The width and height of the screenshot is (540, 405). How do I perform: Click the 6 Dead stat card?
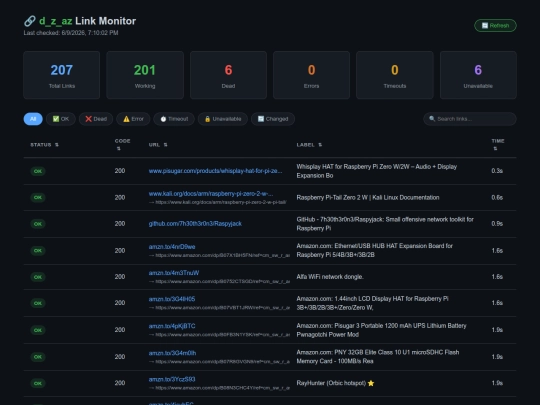click(x=228, y=75)
